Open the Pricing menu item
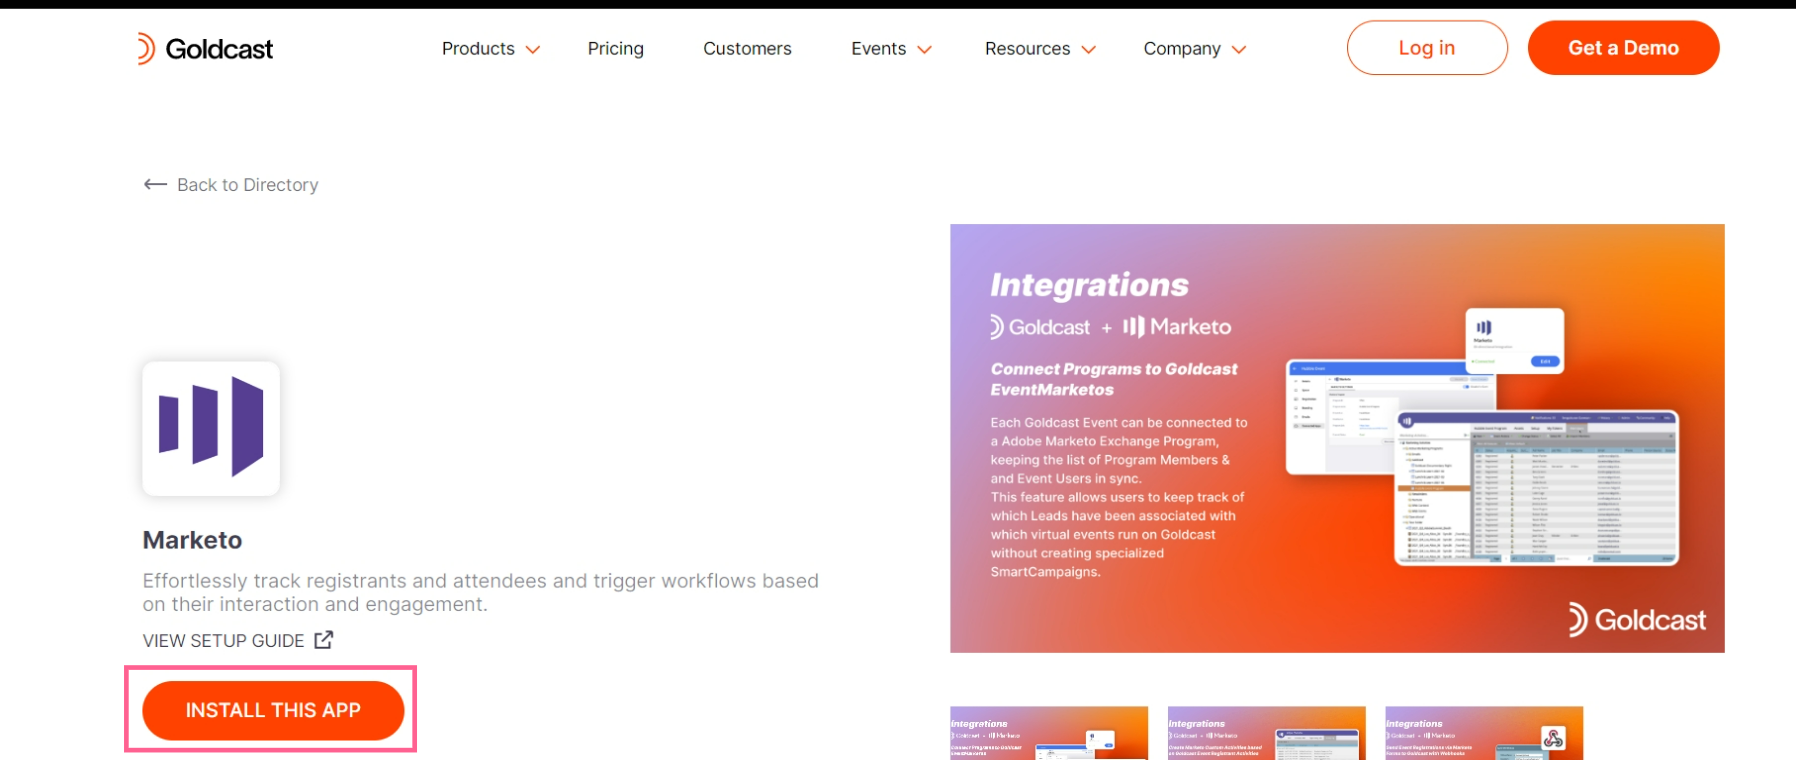1796x760 pixels. pyautogui.click(x=616, y=48)
